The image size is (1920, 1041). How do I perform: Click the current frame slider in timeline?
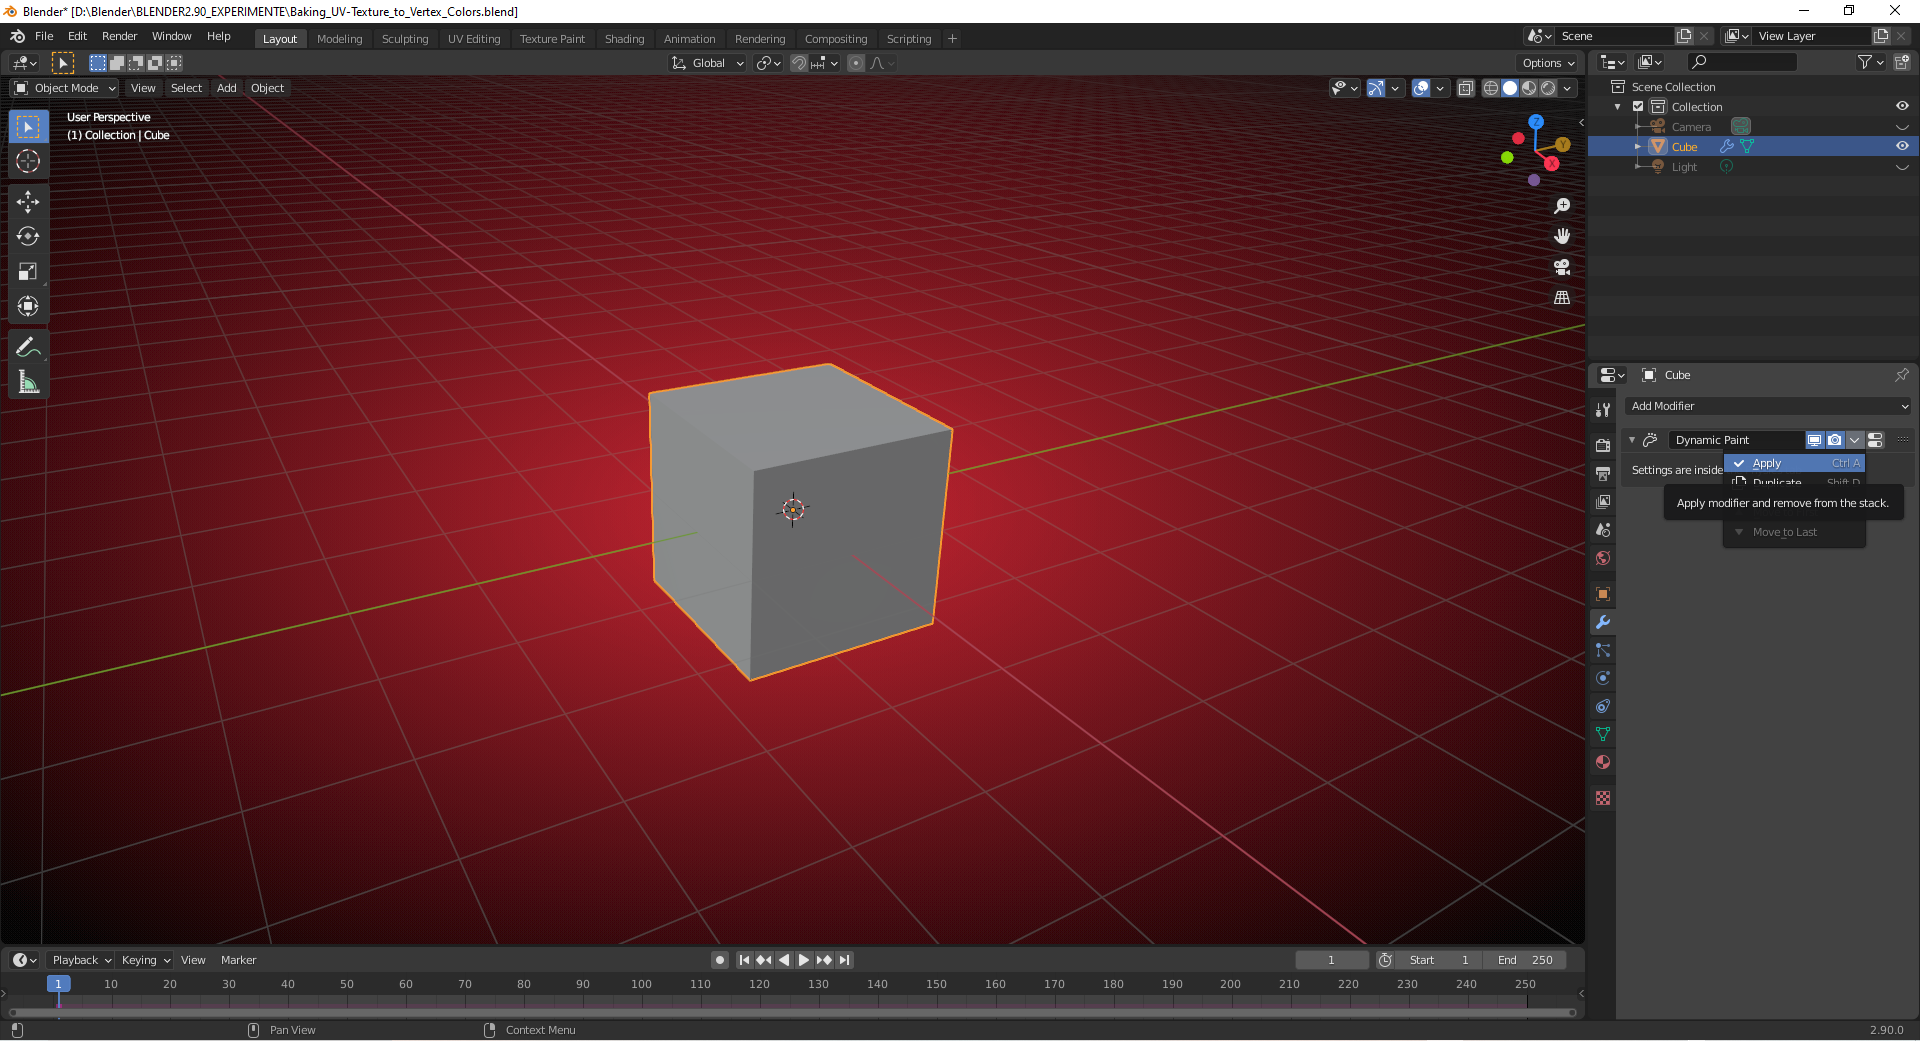(1331, 959)
